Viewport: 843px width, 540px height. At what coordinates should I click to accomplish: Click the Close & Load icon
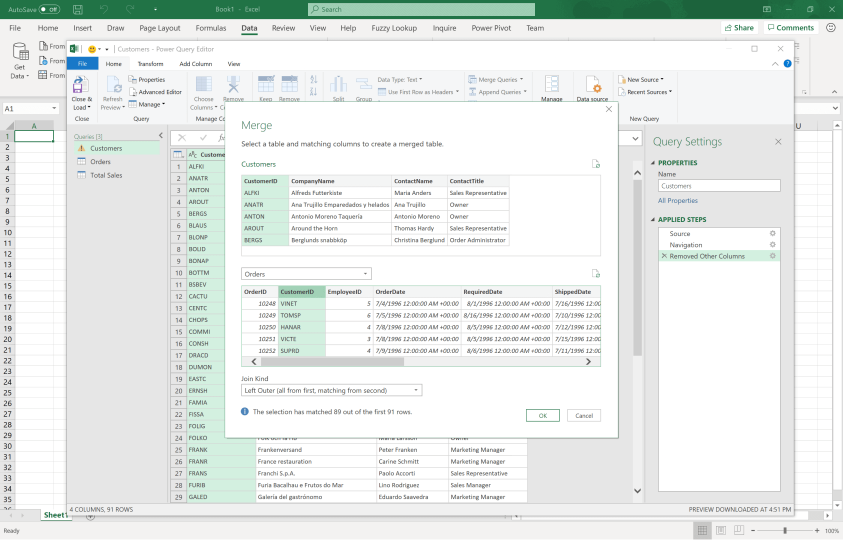click(x=81, y=85)
